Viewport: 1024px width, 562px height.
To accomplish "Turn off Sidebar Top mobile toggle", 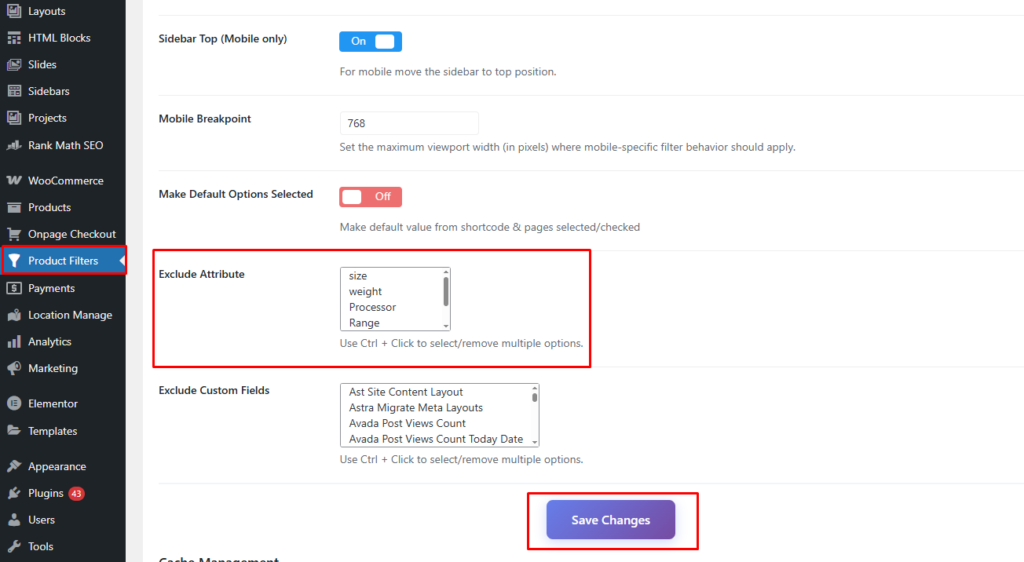I will coord(370,41).
